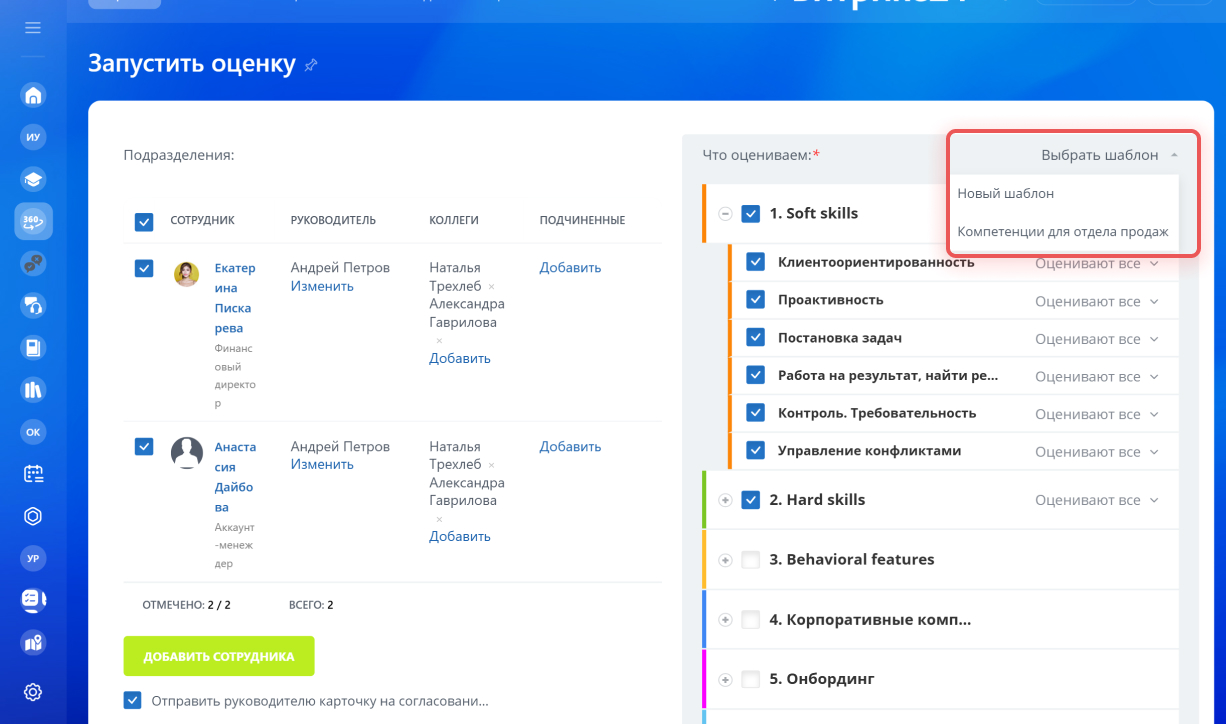The height and width of the screenshot is (724, 1226).
Task: Choose Компетенции для отдела продаж template
Action: [1063, 231]
